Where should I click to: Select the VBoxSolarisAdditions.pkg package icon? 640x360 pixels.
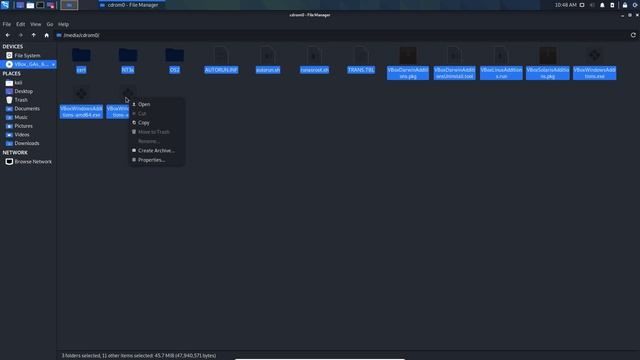pyautogui.click(x=548, y=55)
